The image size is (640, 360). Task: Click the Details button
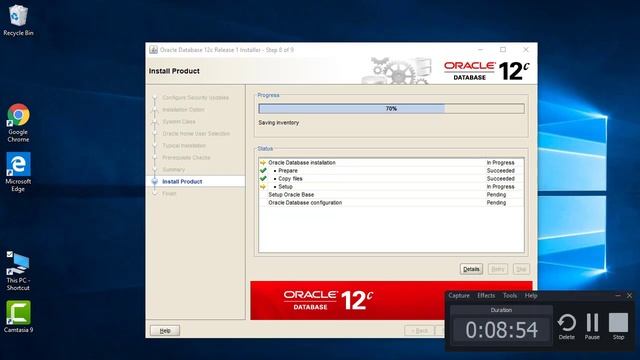[471, 269]
